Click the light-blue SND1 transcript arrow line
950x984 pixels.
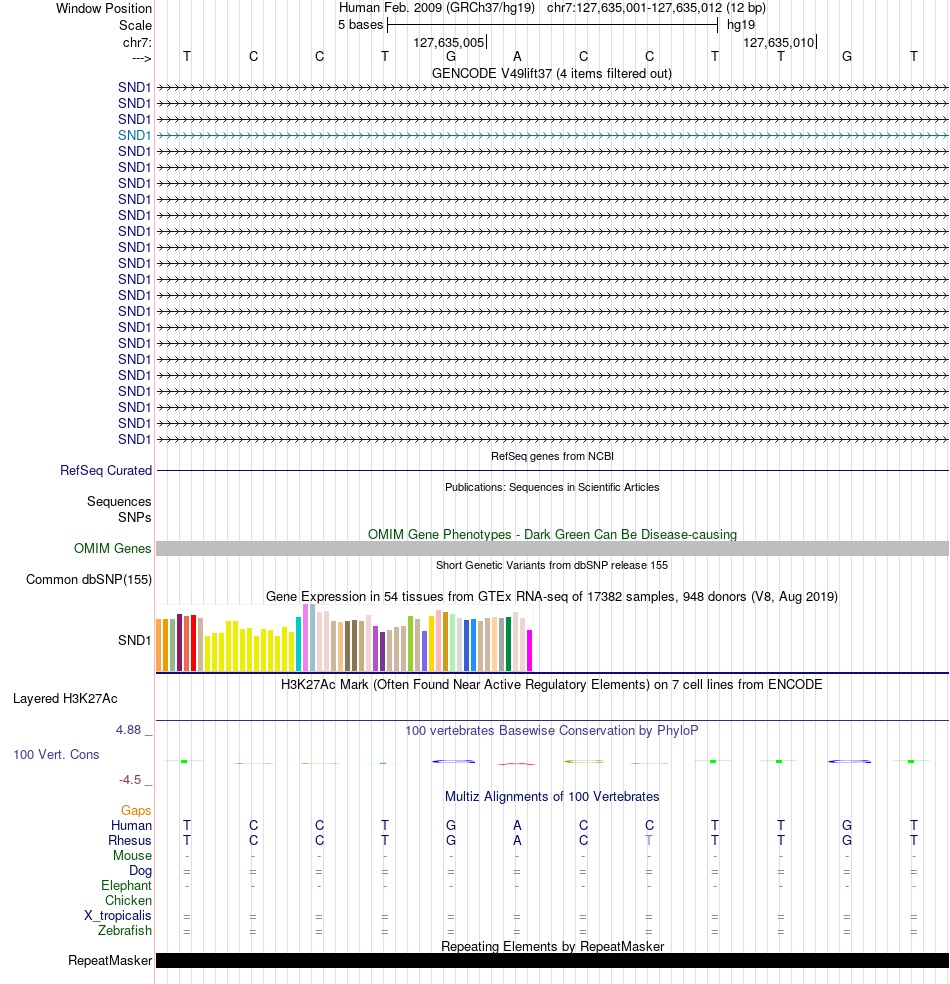pyautogui.click(x=552, y=136)
